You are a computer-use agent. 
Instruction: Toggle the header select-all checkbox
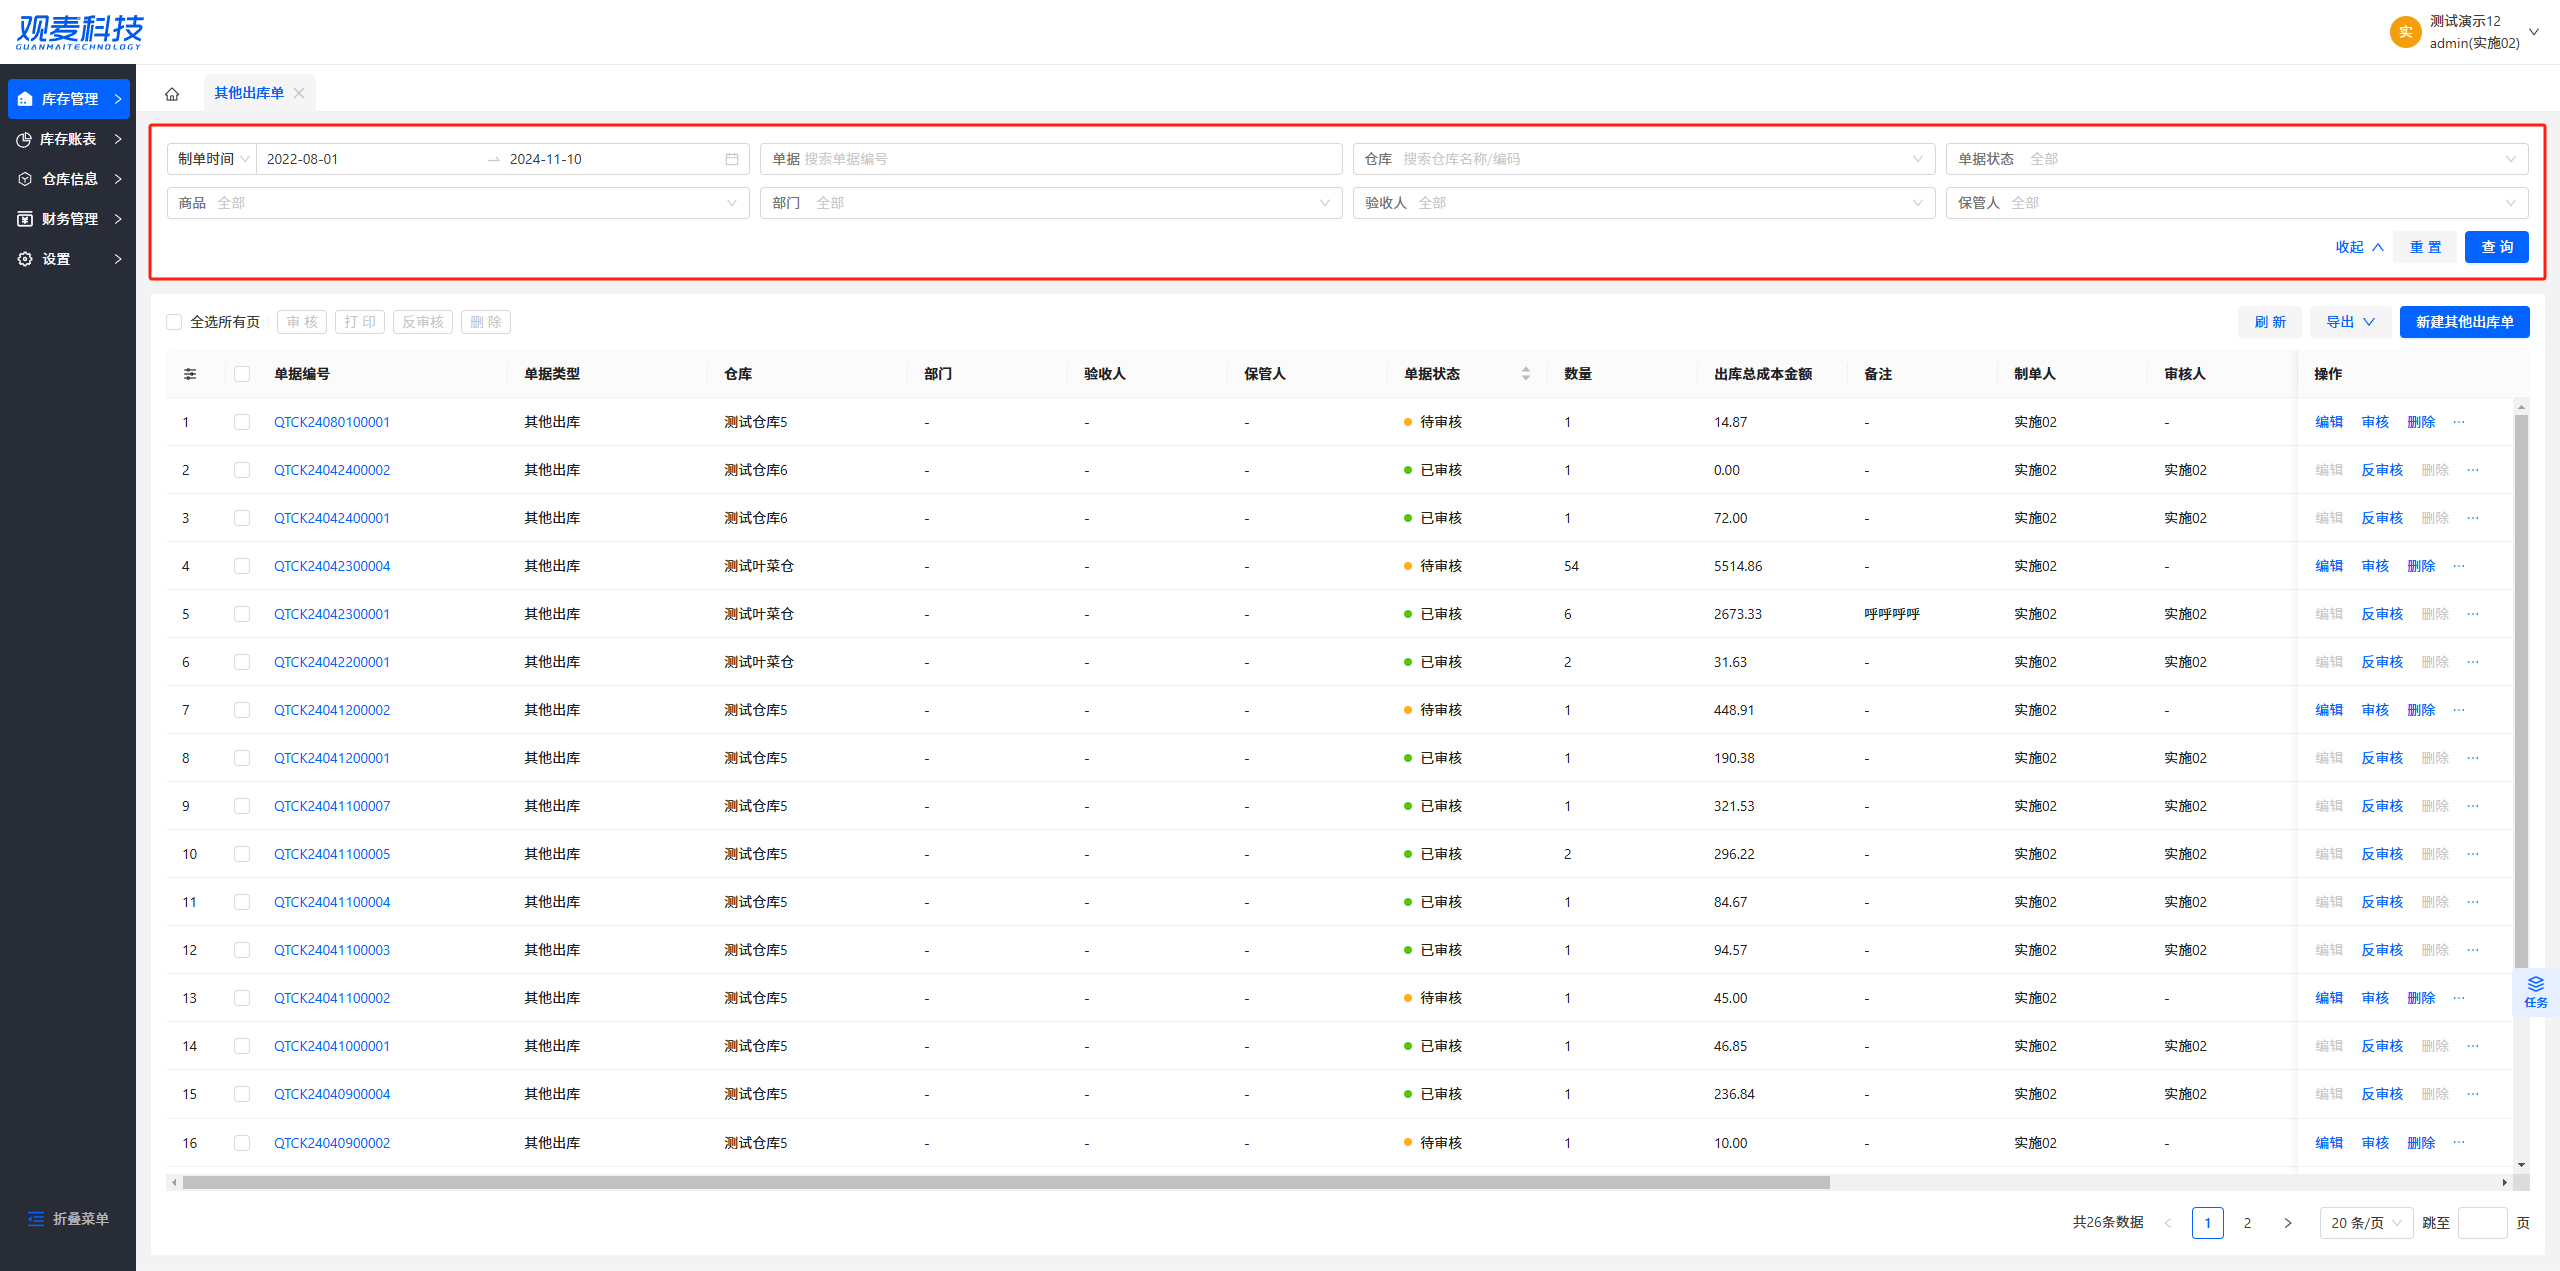point(242,374)
